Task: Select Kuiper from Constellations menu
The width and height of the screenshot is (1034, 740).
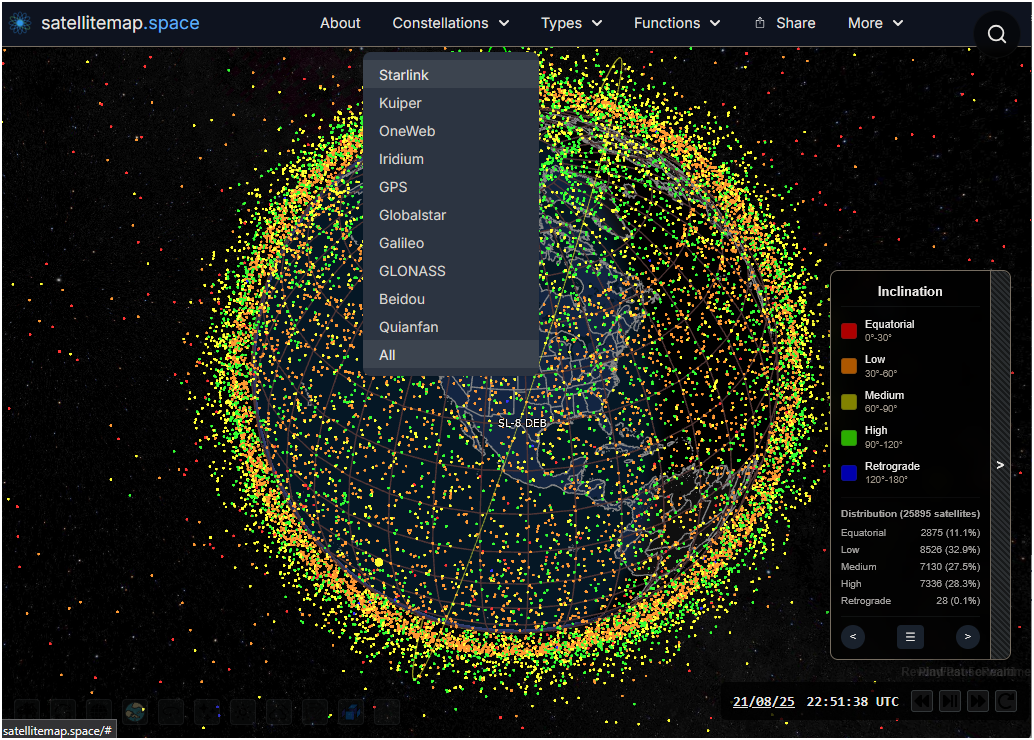Action: pyautogui.click(x=451, y=103)
